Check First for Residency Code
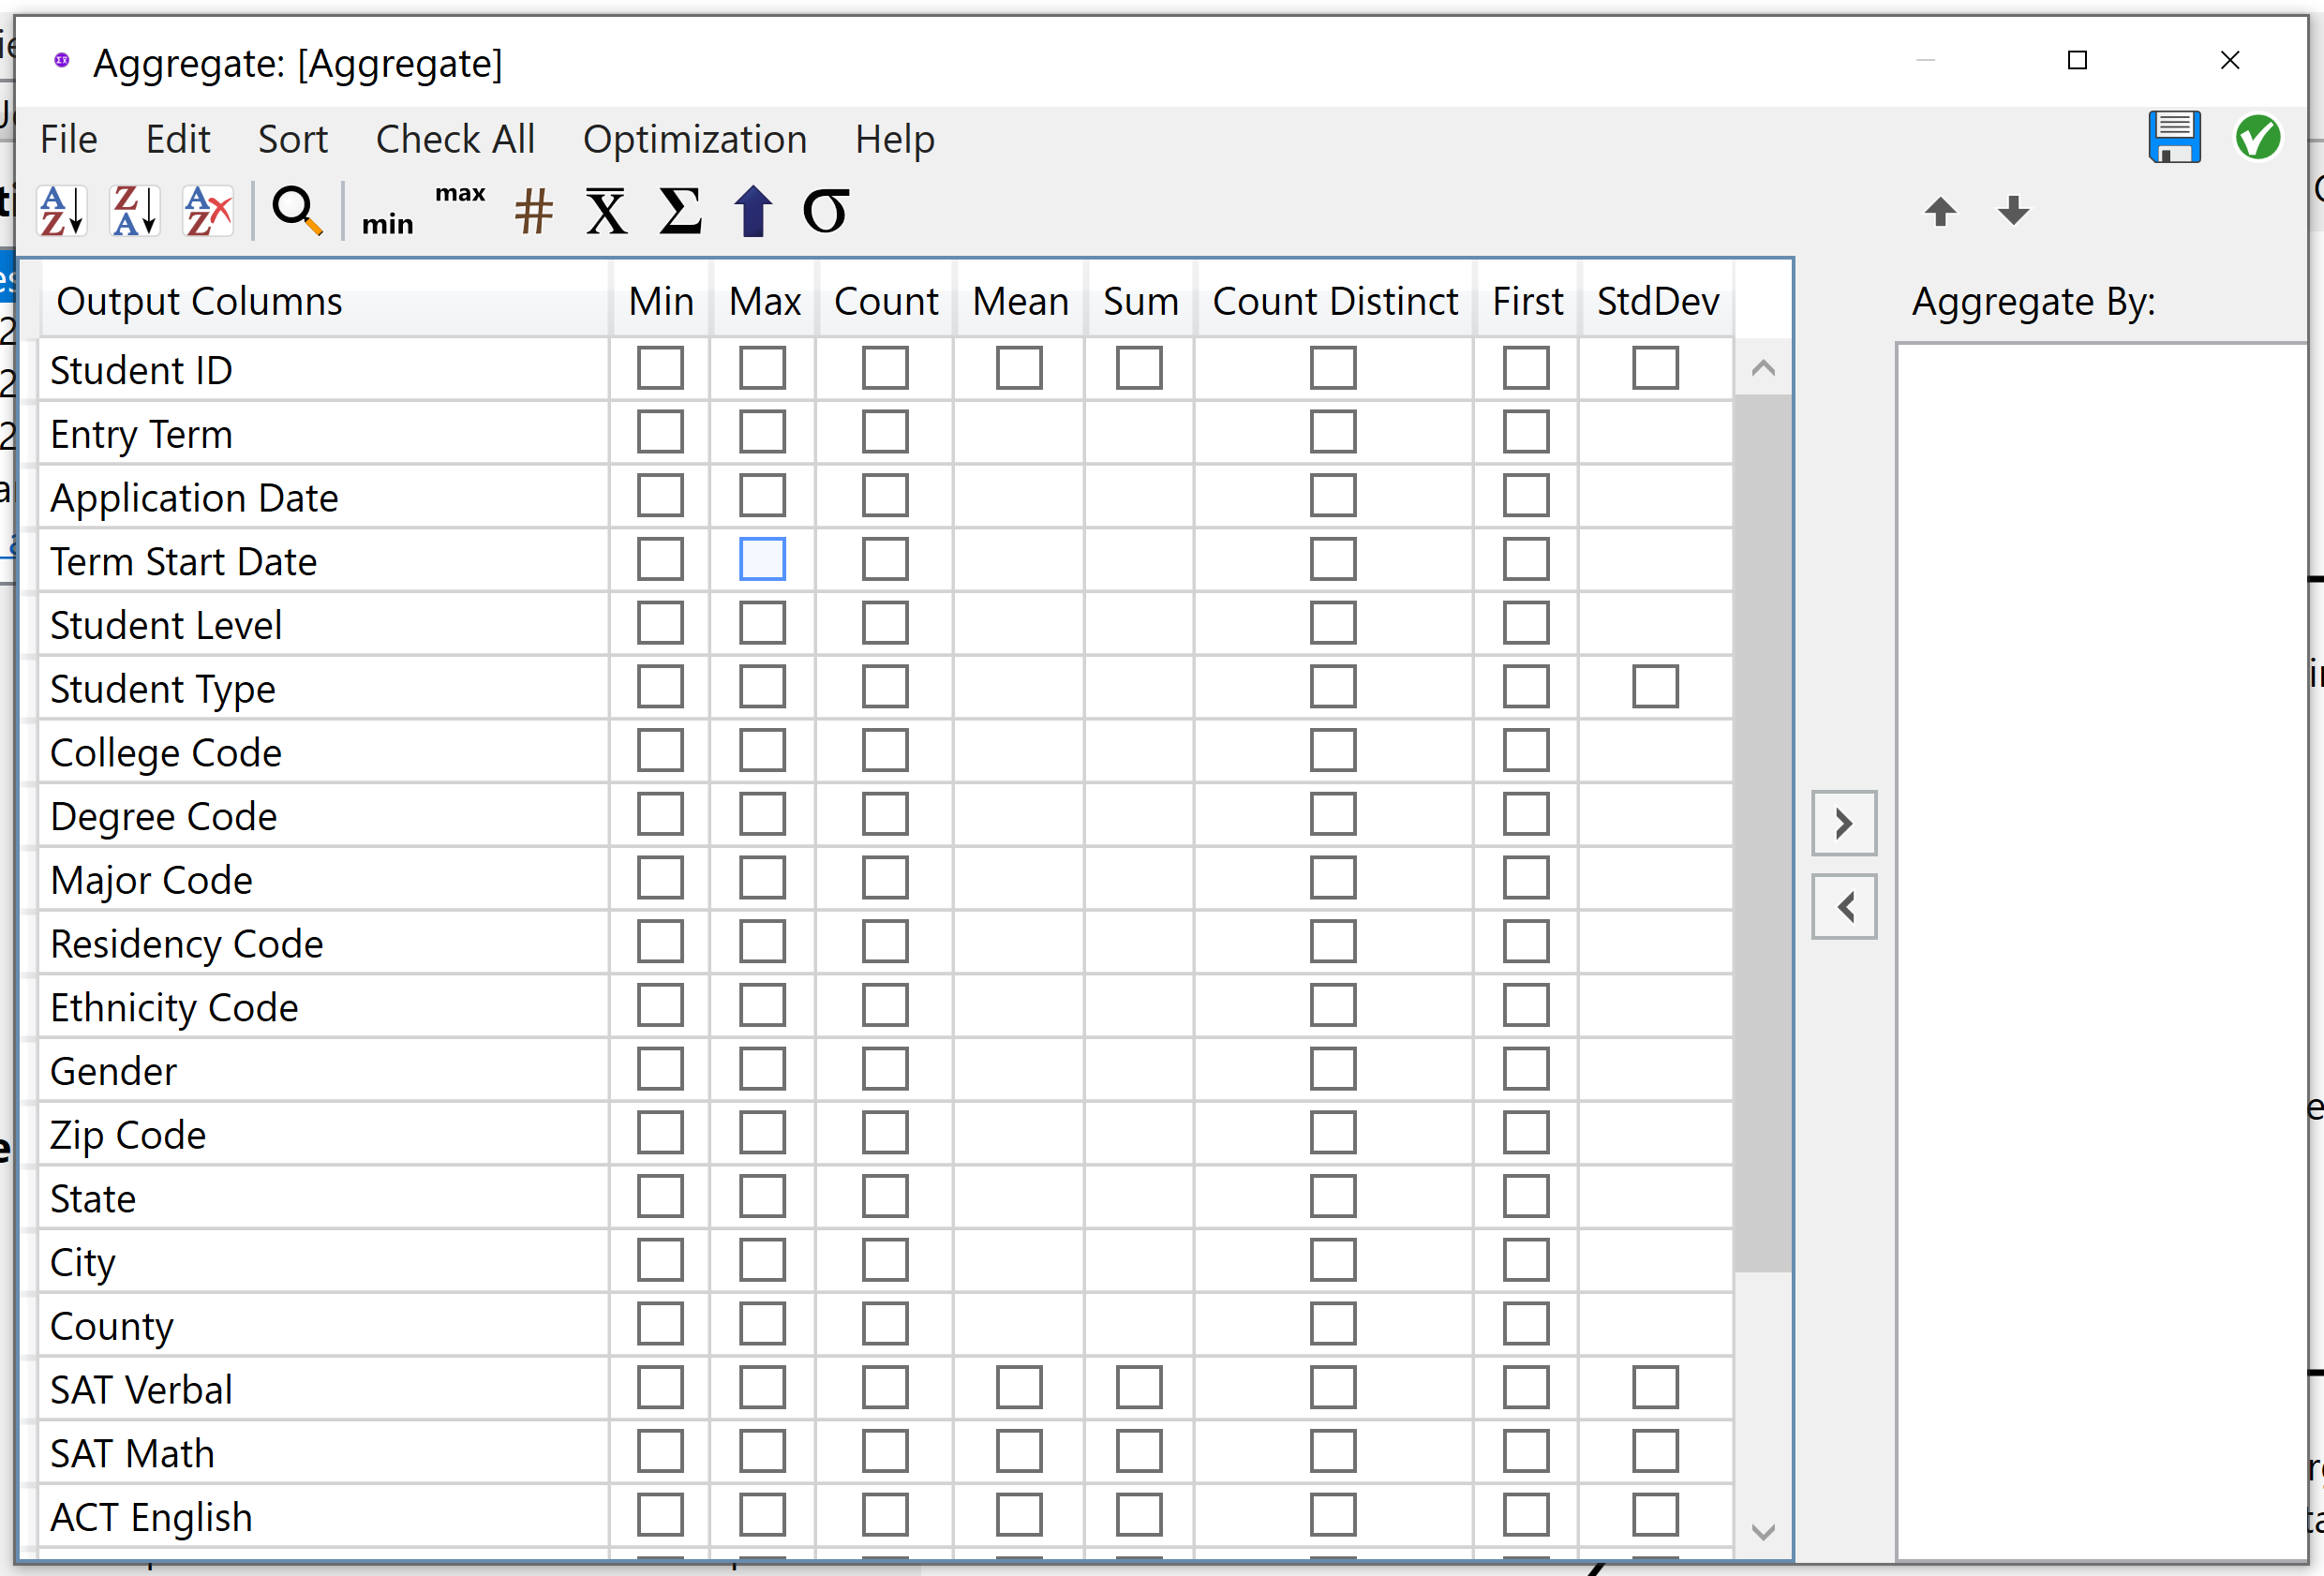 click(x=1526, y=941)
